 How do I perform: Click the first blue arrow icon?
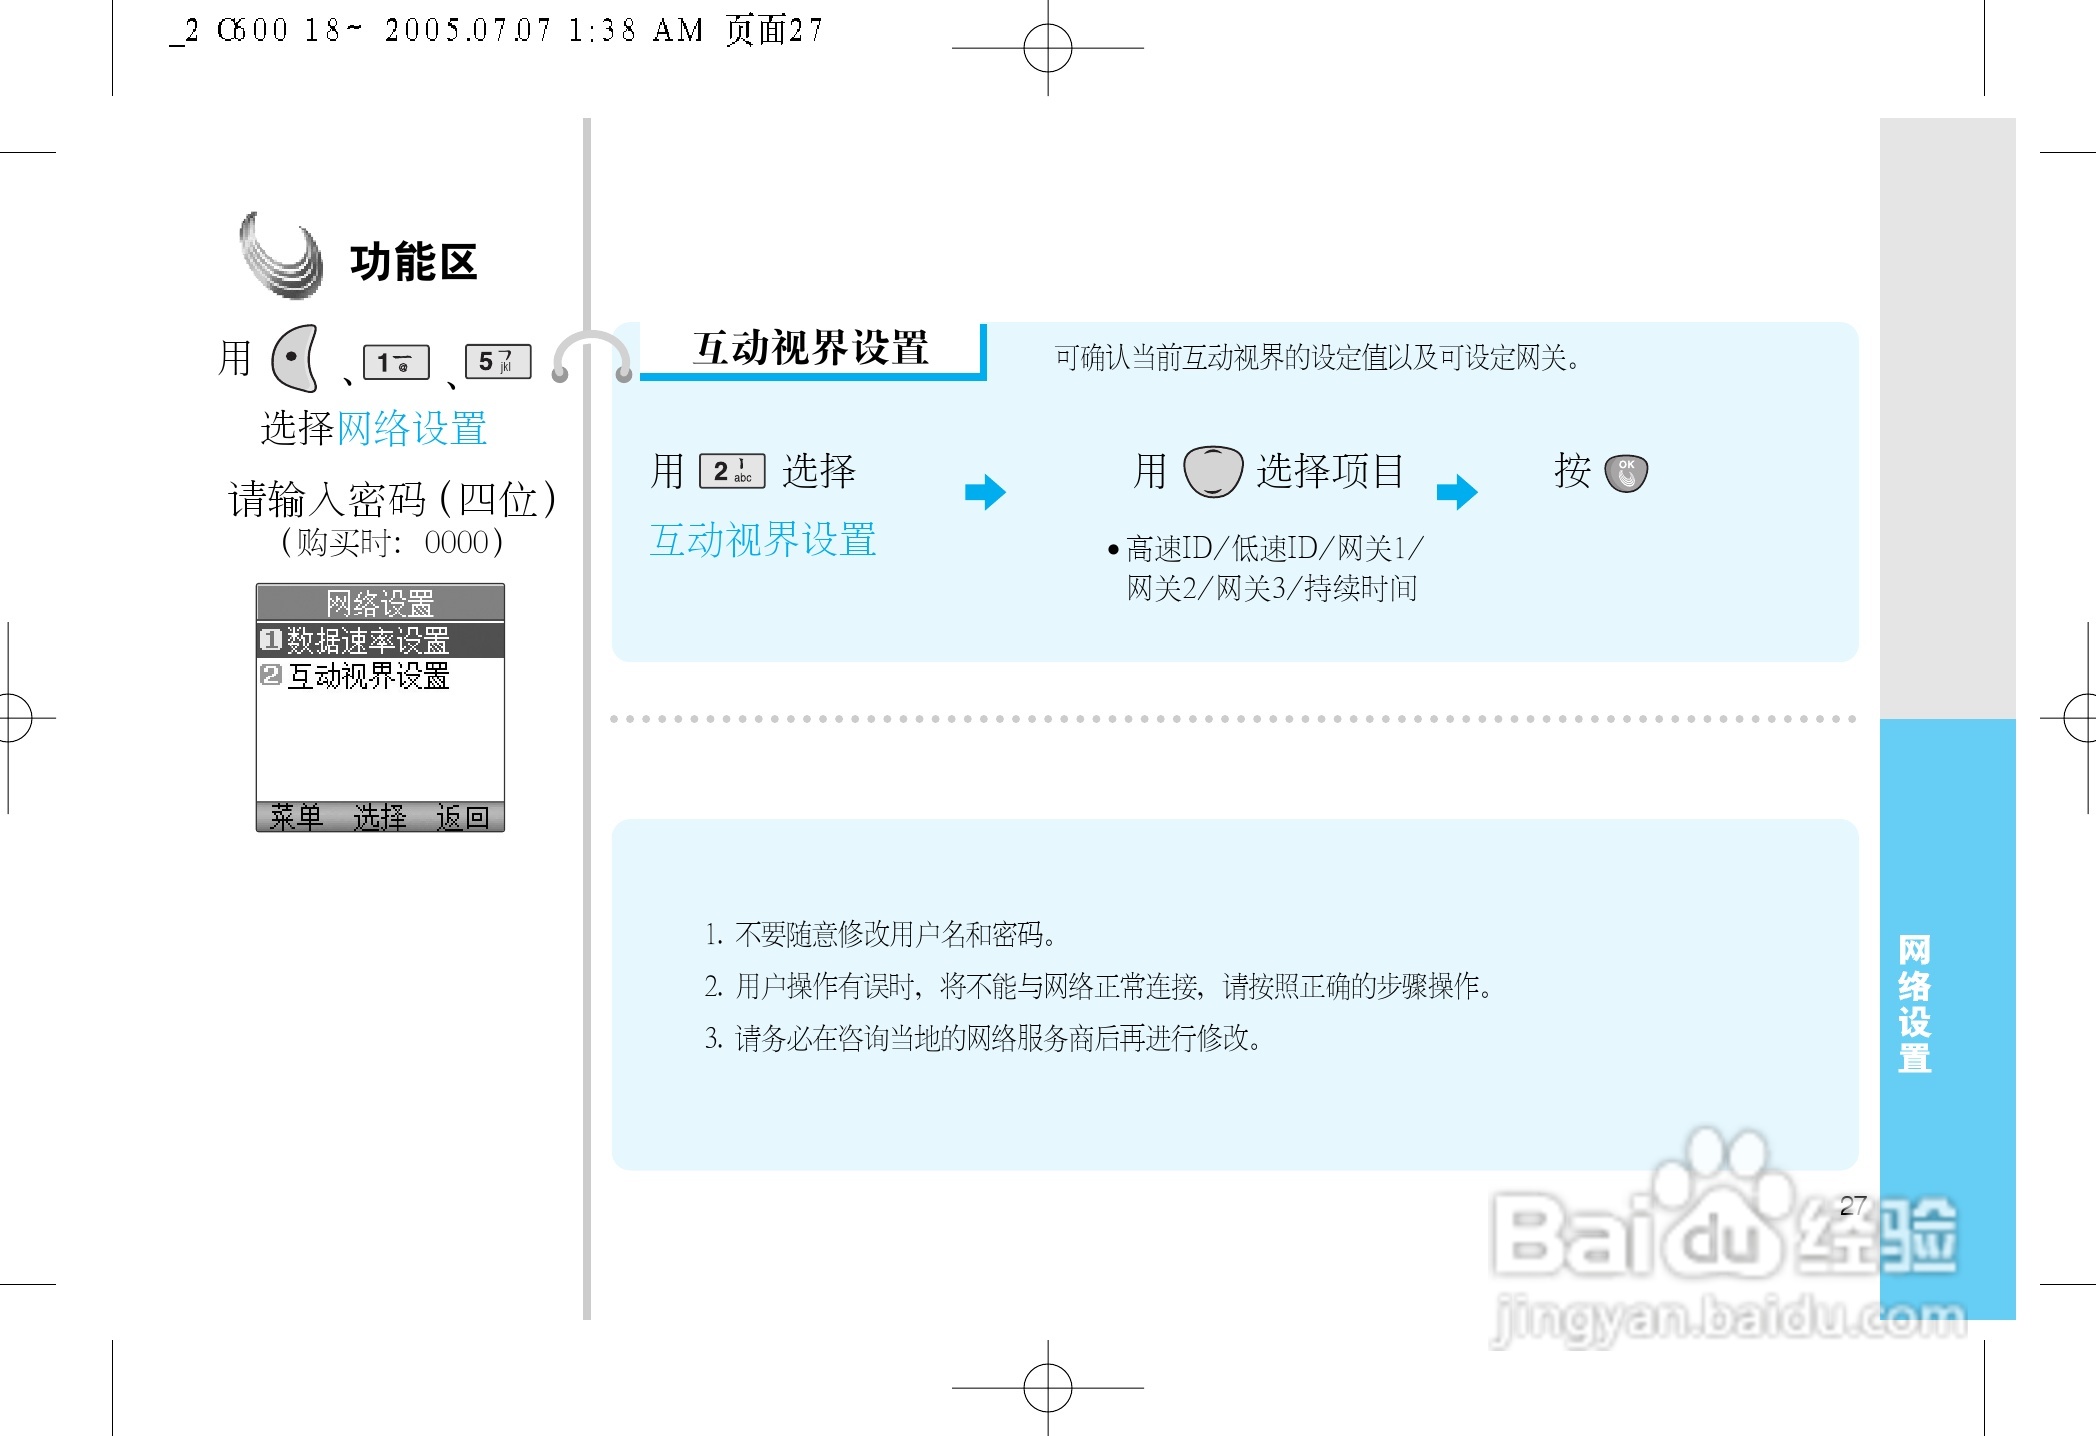985,491
